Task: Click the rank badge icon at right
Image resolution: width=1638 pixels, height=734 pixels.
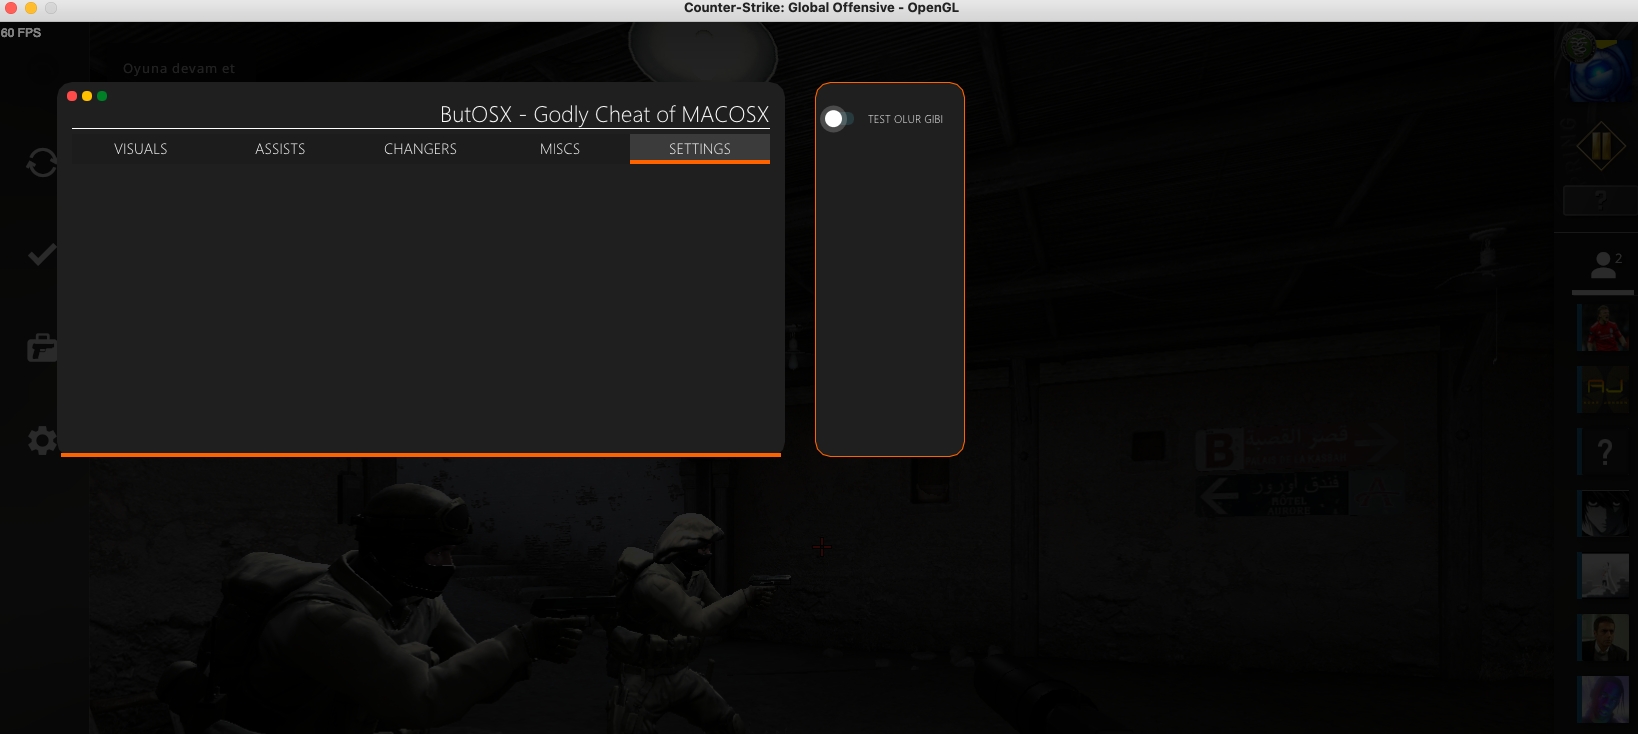Action: (x=1600, y=147)
